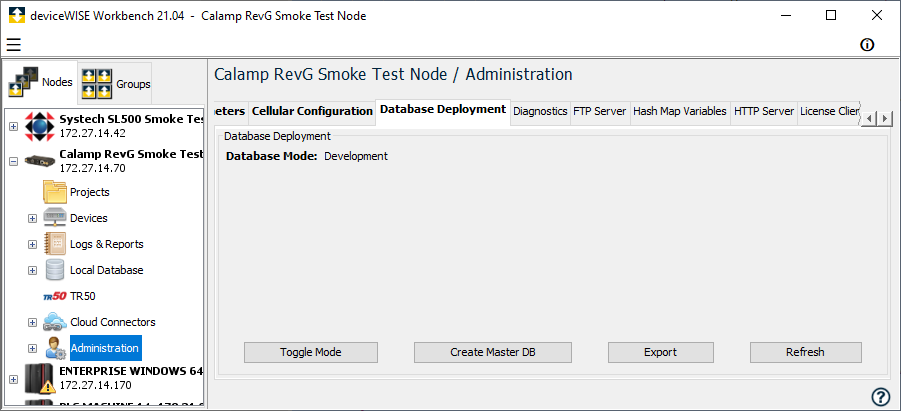Click the IP address 172.27.14.170
Screen dimensions: 901x411
(95, 385)
